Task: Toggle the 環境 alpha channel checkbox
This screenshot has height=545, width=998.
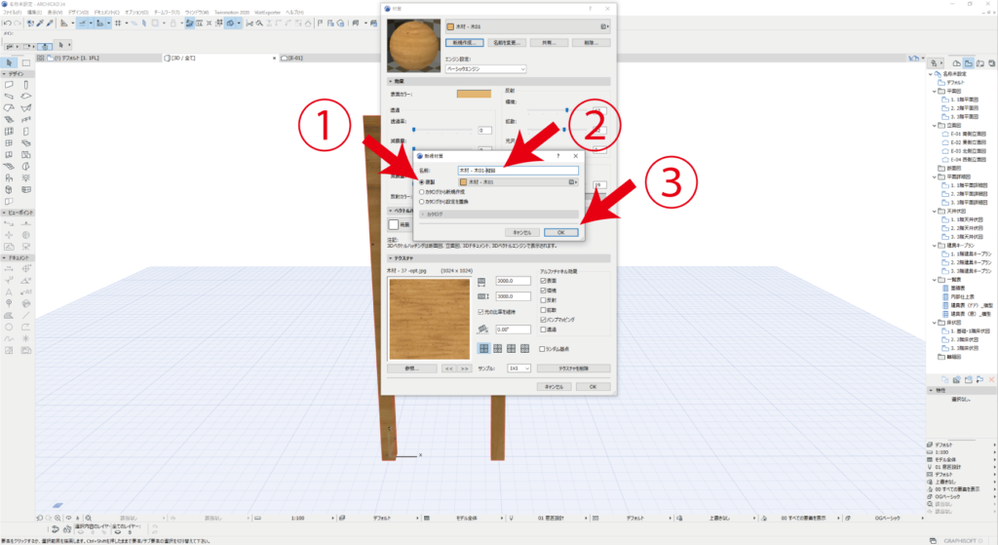Action: [543, 290]
